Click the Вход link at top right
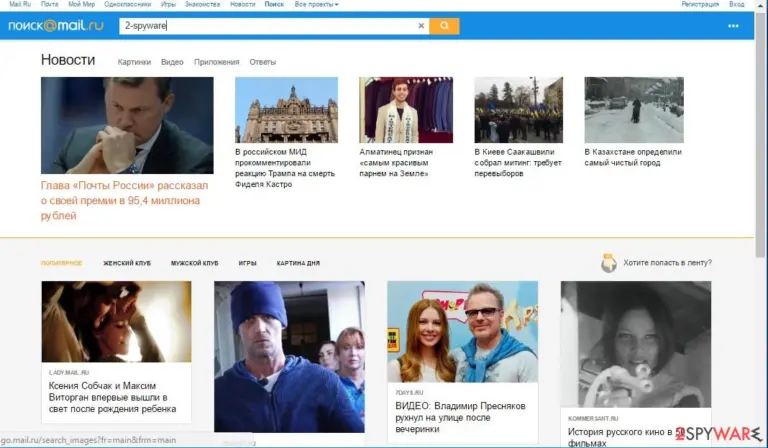The width and height of the screenshot is (768, 448). (x=737, y=4)
